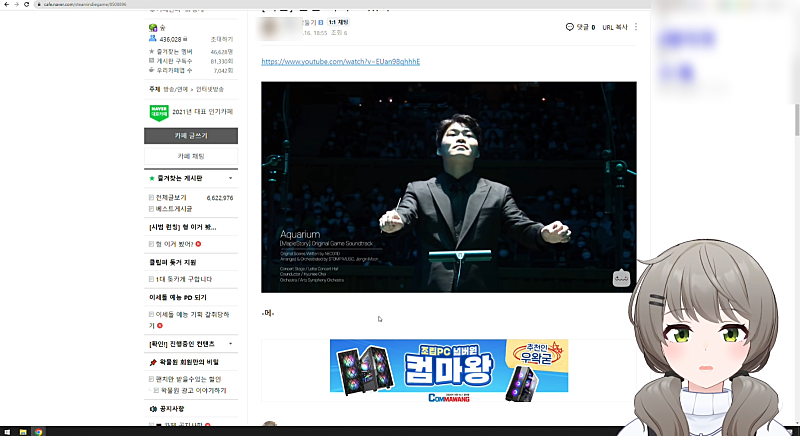Click the 우리카페앱 수 icon
The width and height of the screenshot is (800, 436).
click(x=152, y=70)
